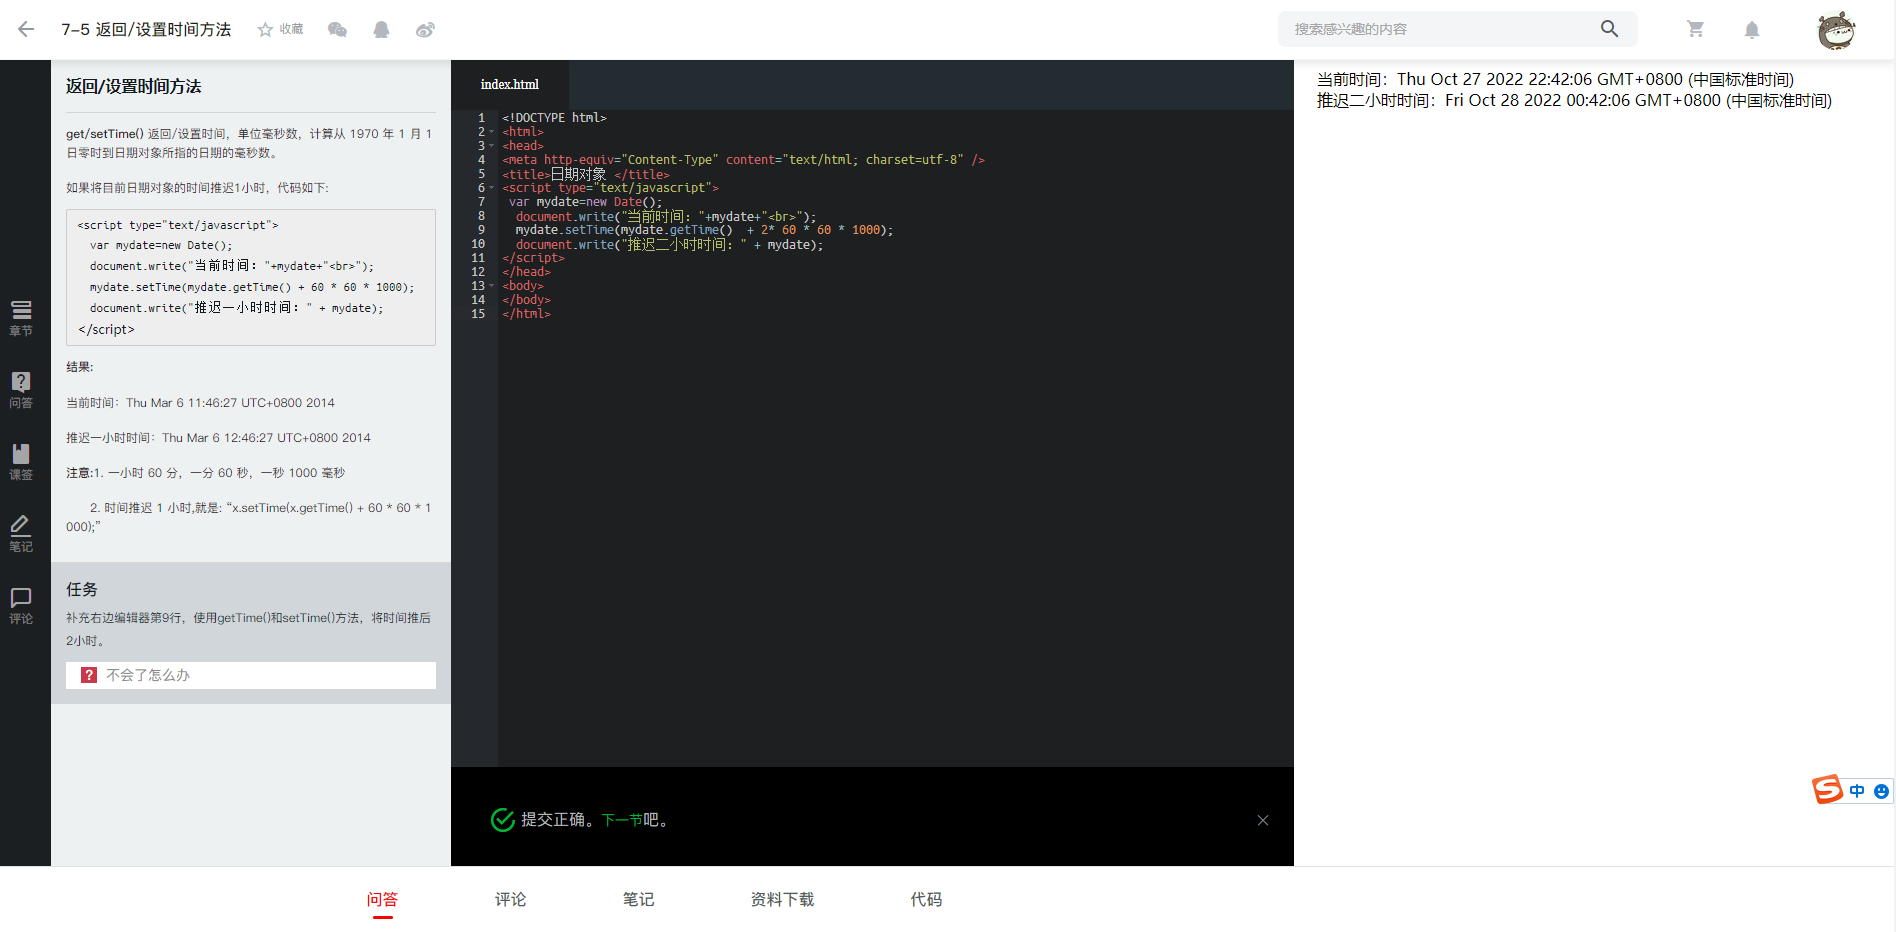Fold the head tag on line 3
This screenshot has height=932, width=1896.
491,146
